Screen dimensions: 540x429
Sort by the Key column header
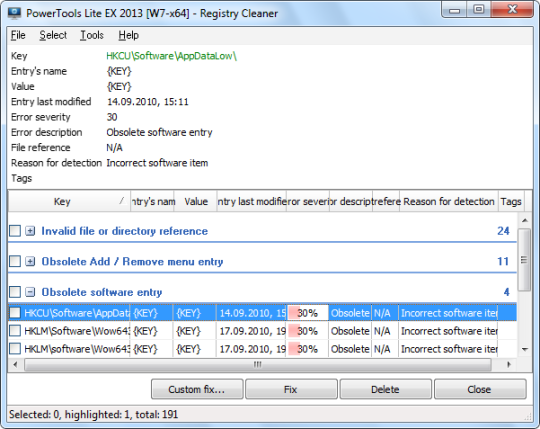69,201
